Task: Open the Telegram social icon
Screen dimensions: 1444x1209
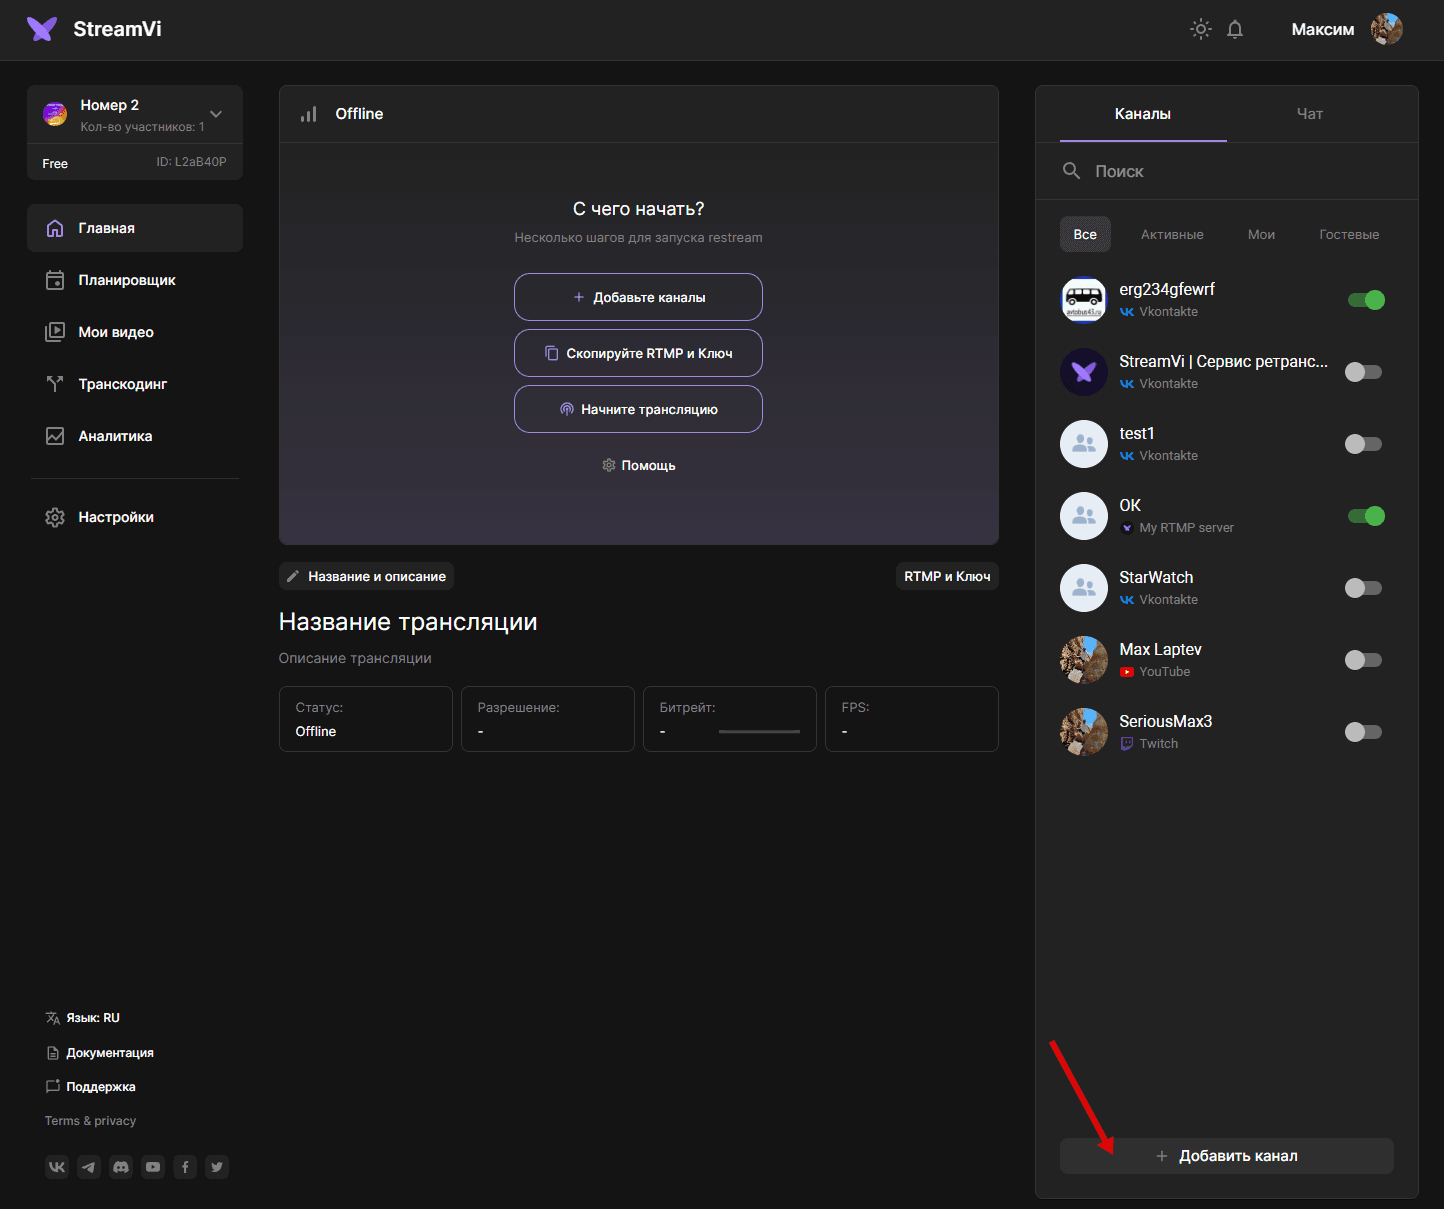Action: click(89, 1167)
